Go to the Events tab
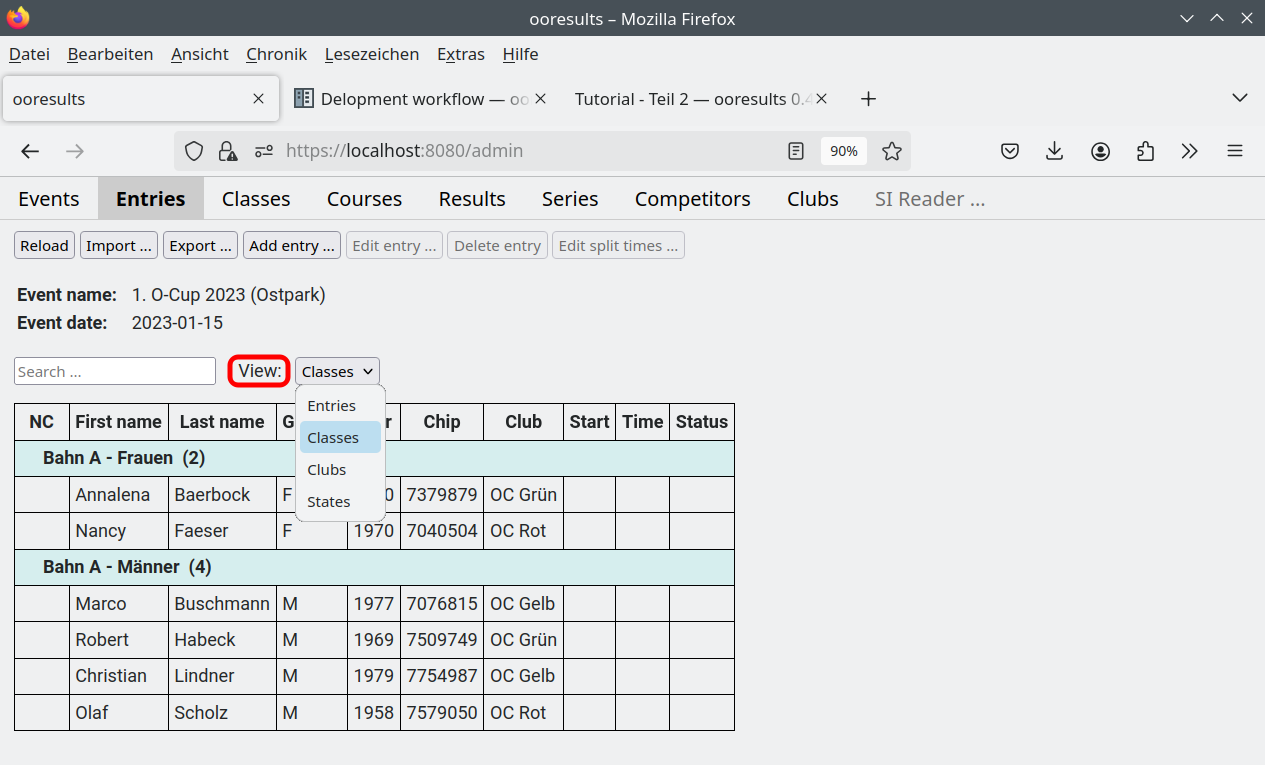Image resolution: width=1265 pixels, height=765 pixels. pyautogui.click(x=49, y=199)
